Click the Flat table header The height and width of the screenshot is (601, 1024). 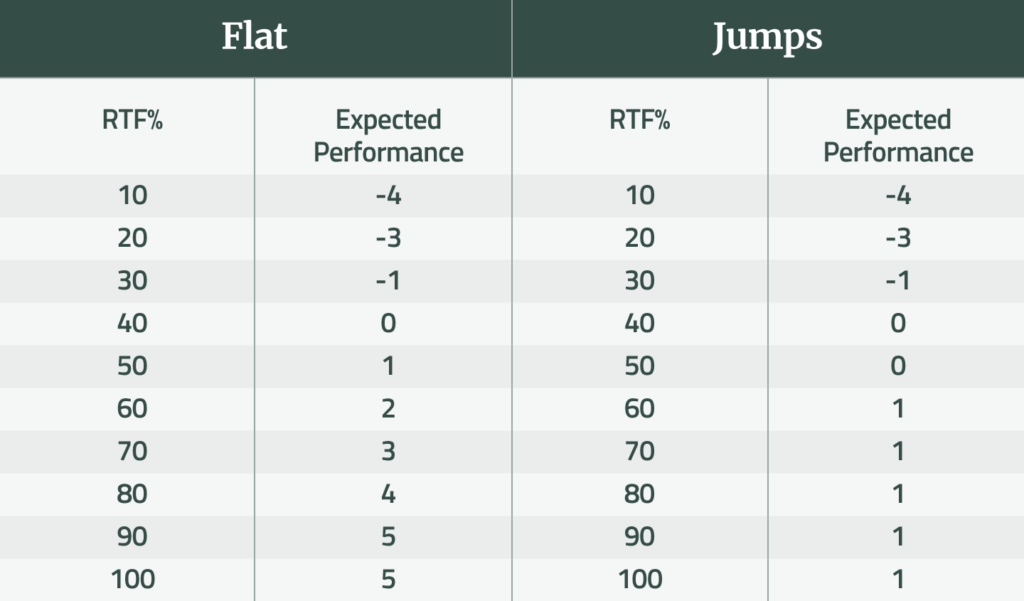coord(255,38)
